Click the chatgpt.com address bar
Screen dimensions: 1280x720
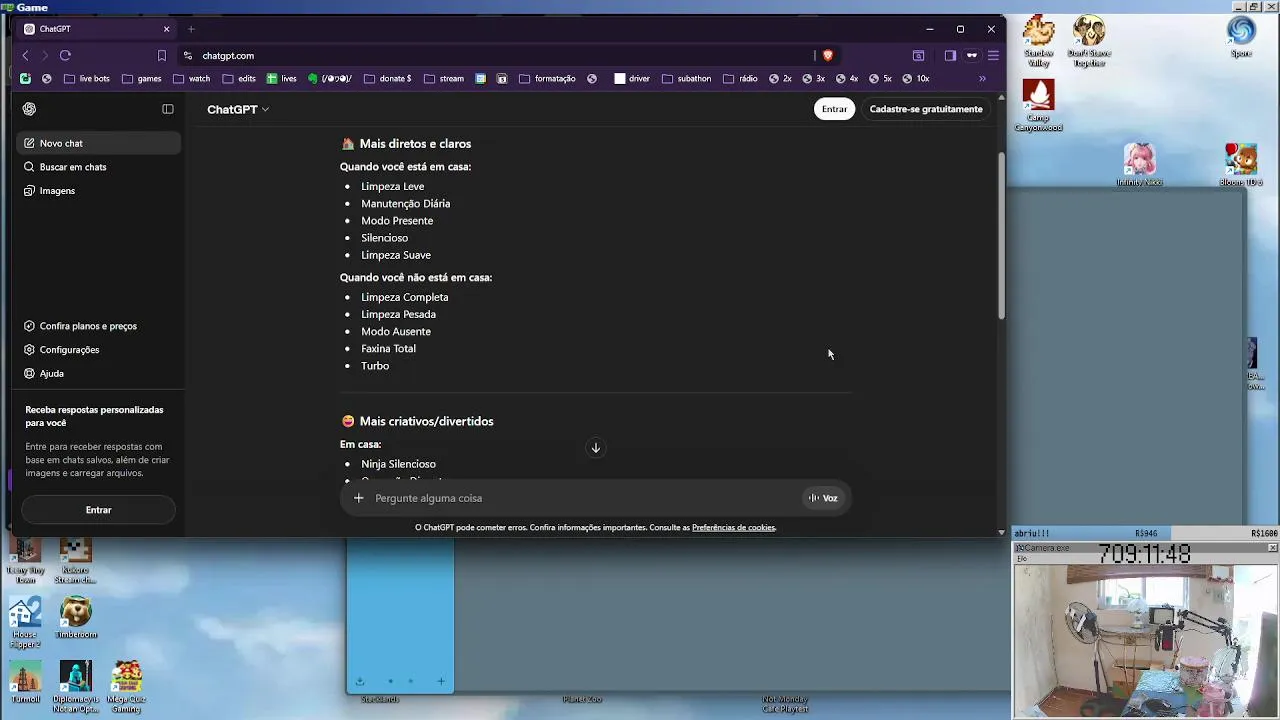point(500,56)
